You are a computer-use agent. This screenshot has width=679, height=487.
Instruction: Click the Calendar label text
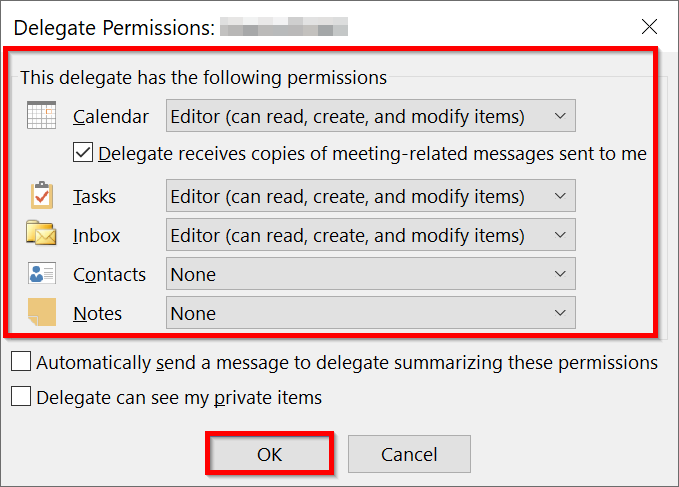tap(111, 117)
